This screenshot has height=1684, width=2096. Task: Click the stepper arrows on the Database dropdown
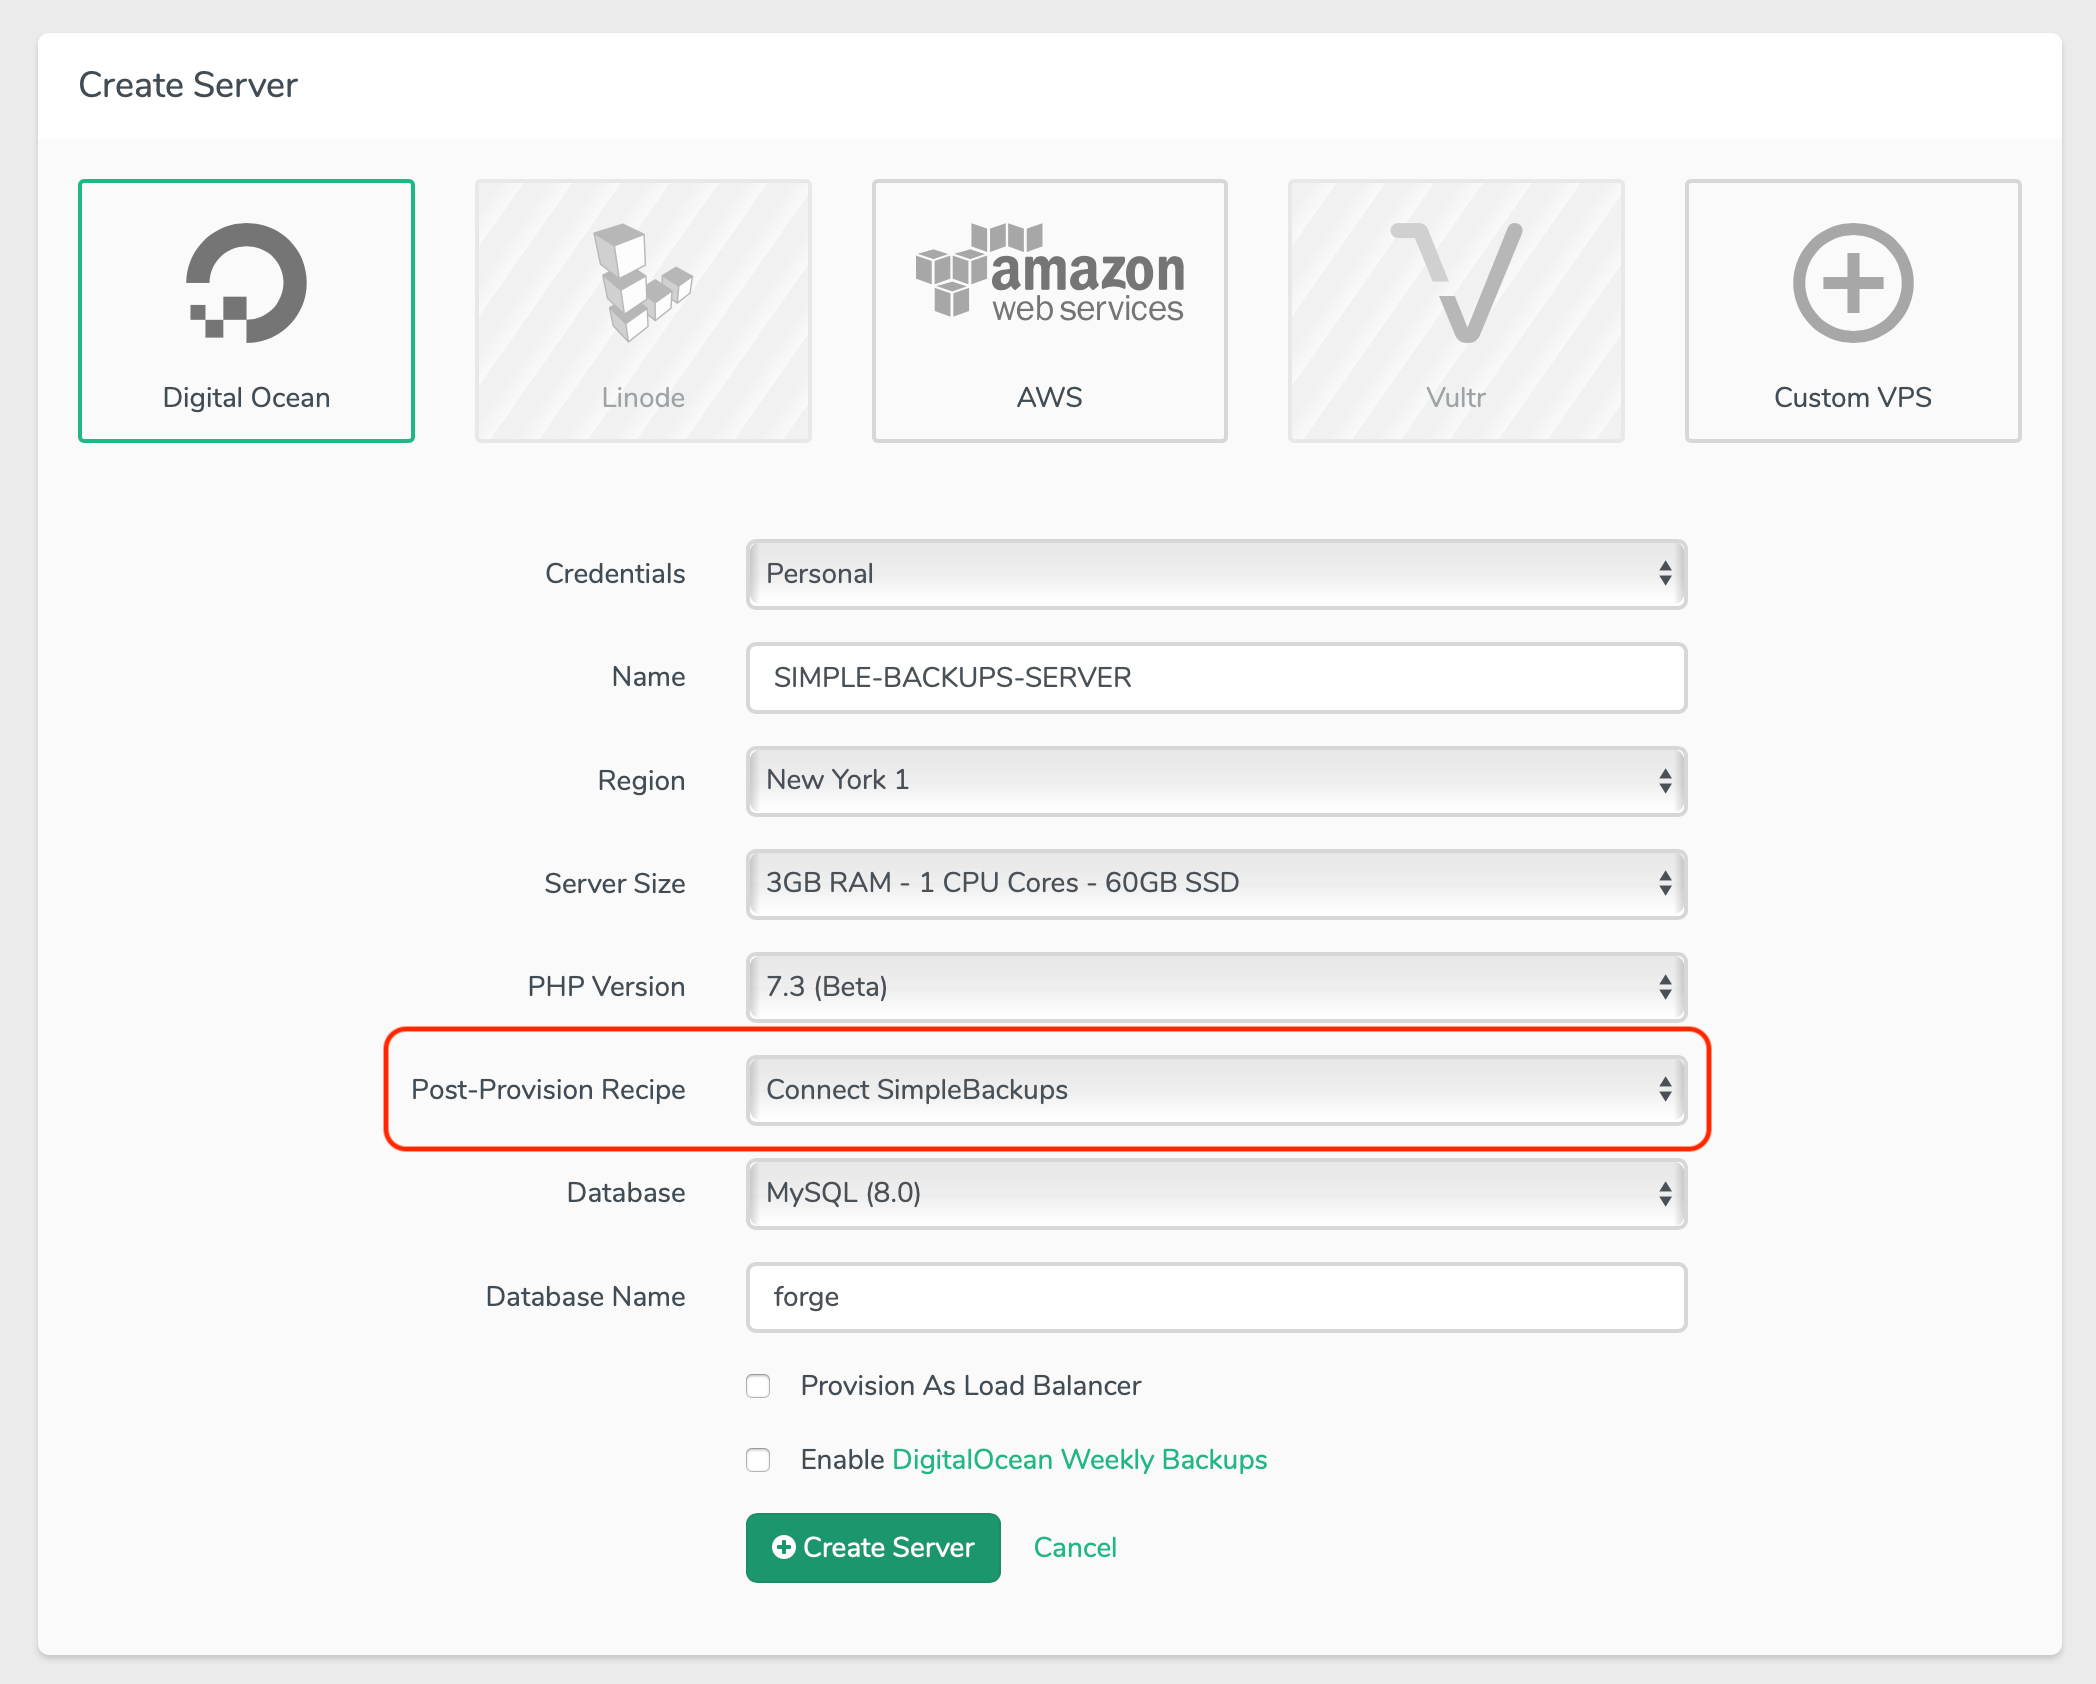point(1666,1193)
